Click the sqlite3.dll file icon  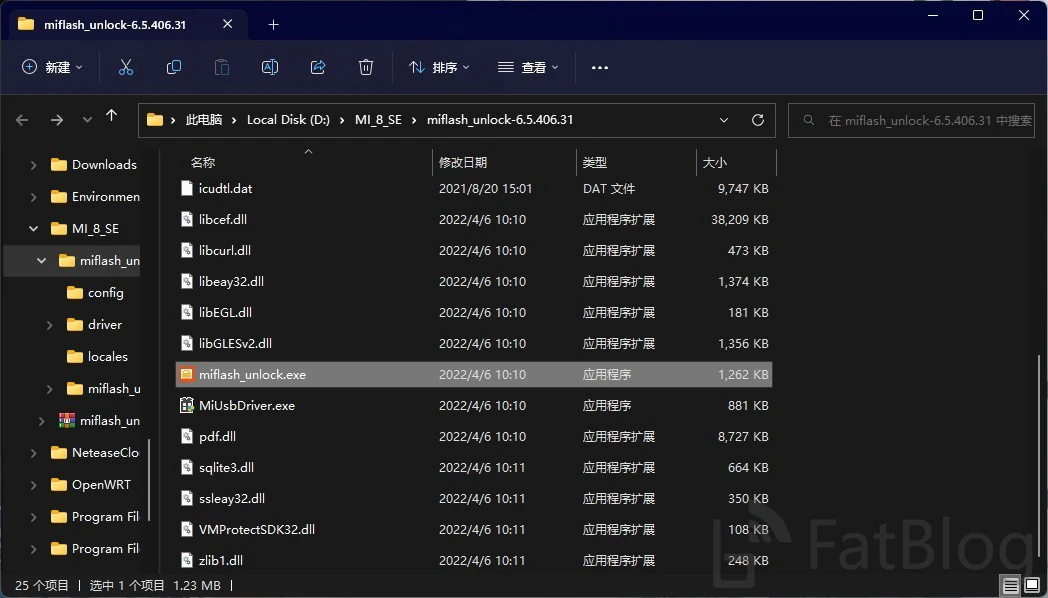(x=187, y=467)
